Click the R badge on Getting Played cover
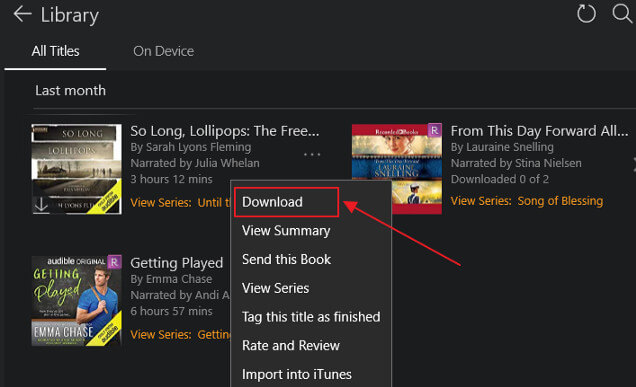The image size is (636, 387). (114, 262)
